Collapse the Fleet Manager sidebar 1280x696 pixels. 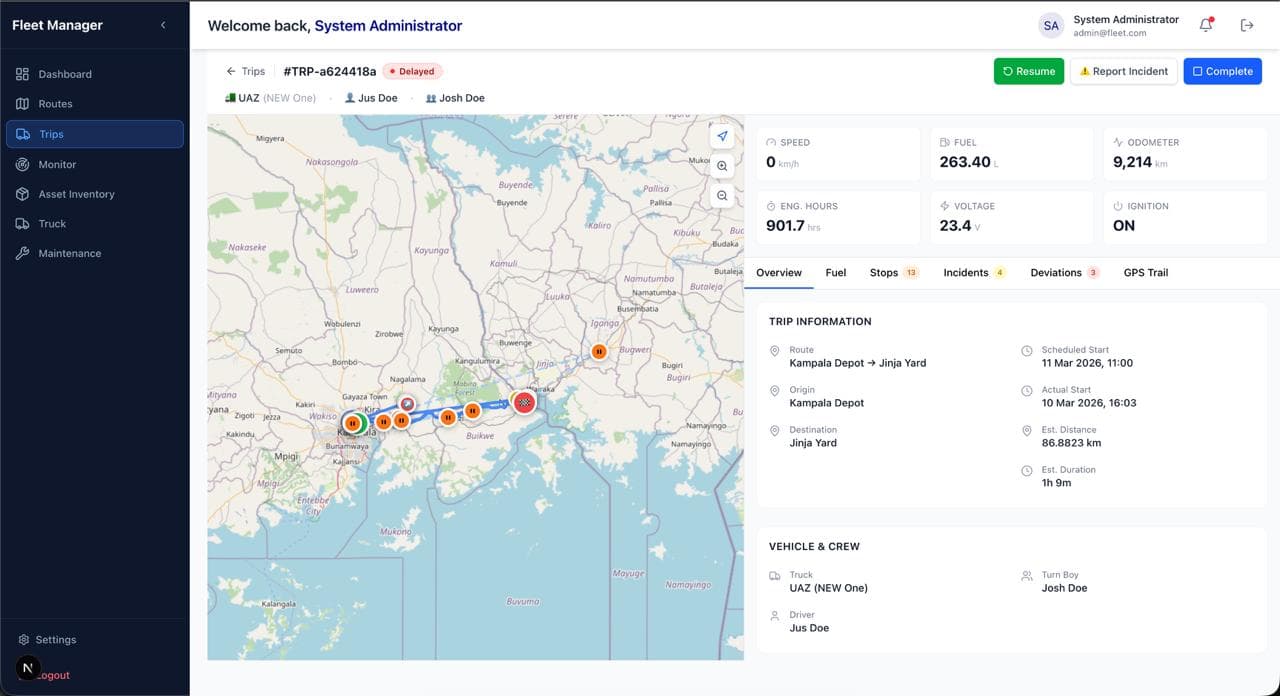pos(163,25)
